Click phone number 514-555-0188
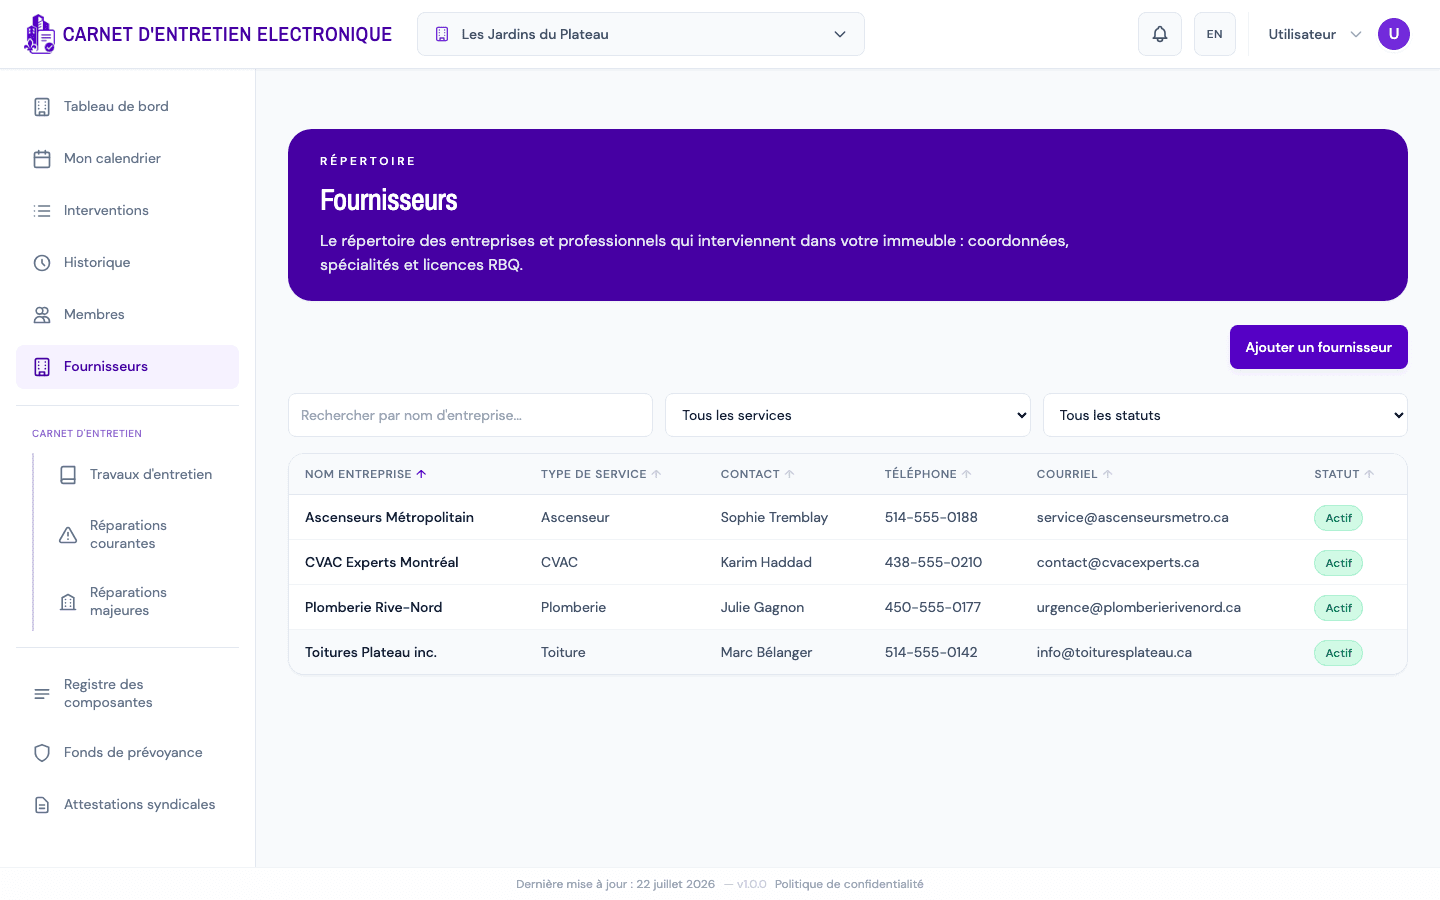 pyautogui.click(x=931, y=517)
